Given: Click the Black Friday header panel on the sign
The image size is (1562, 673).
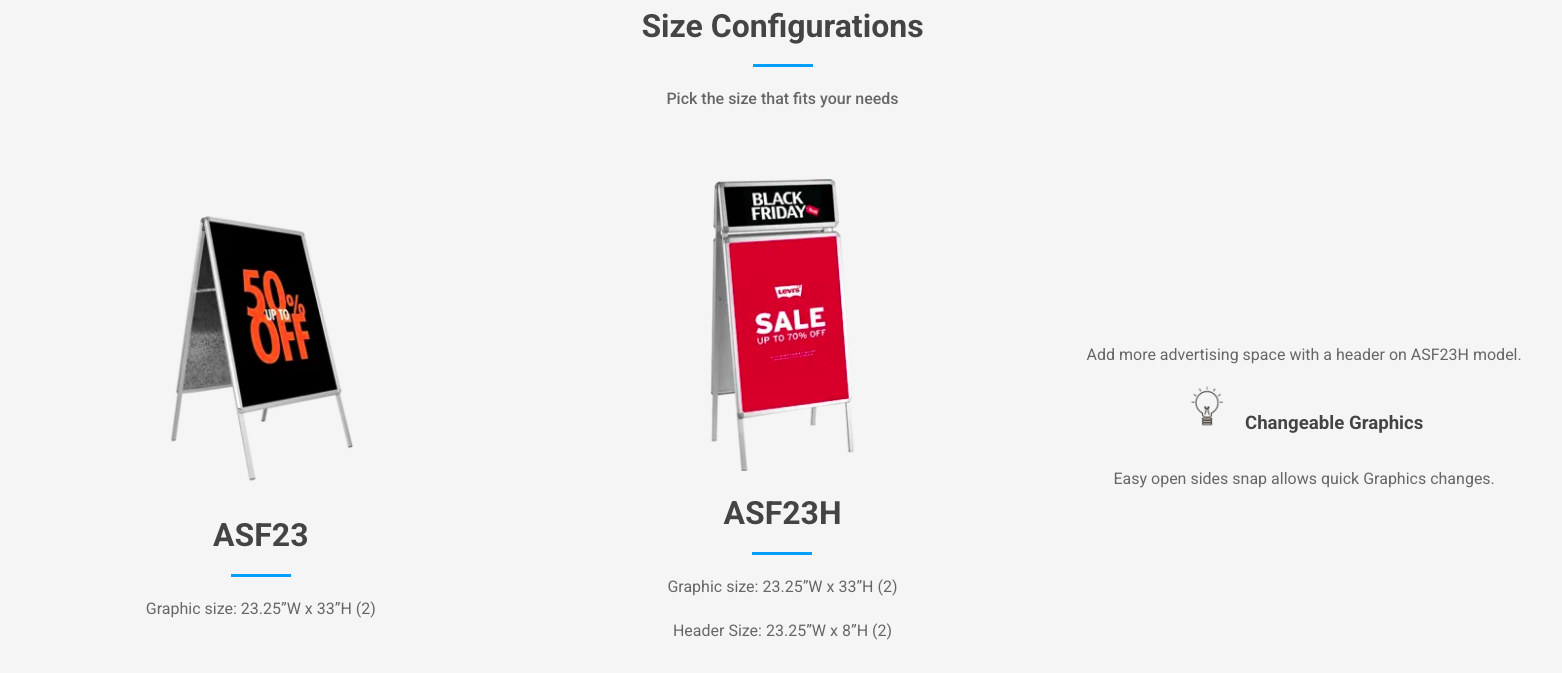Looking at the screenshot, I should coord(780,206).
